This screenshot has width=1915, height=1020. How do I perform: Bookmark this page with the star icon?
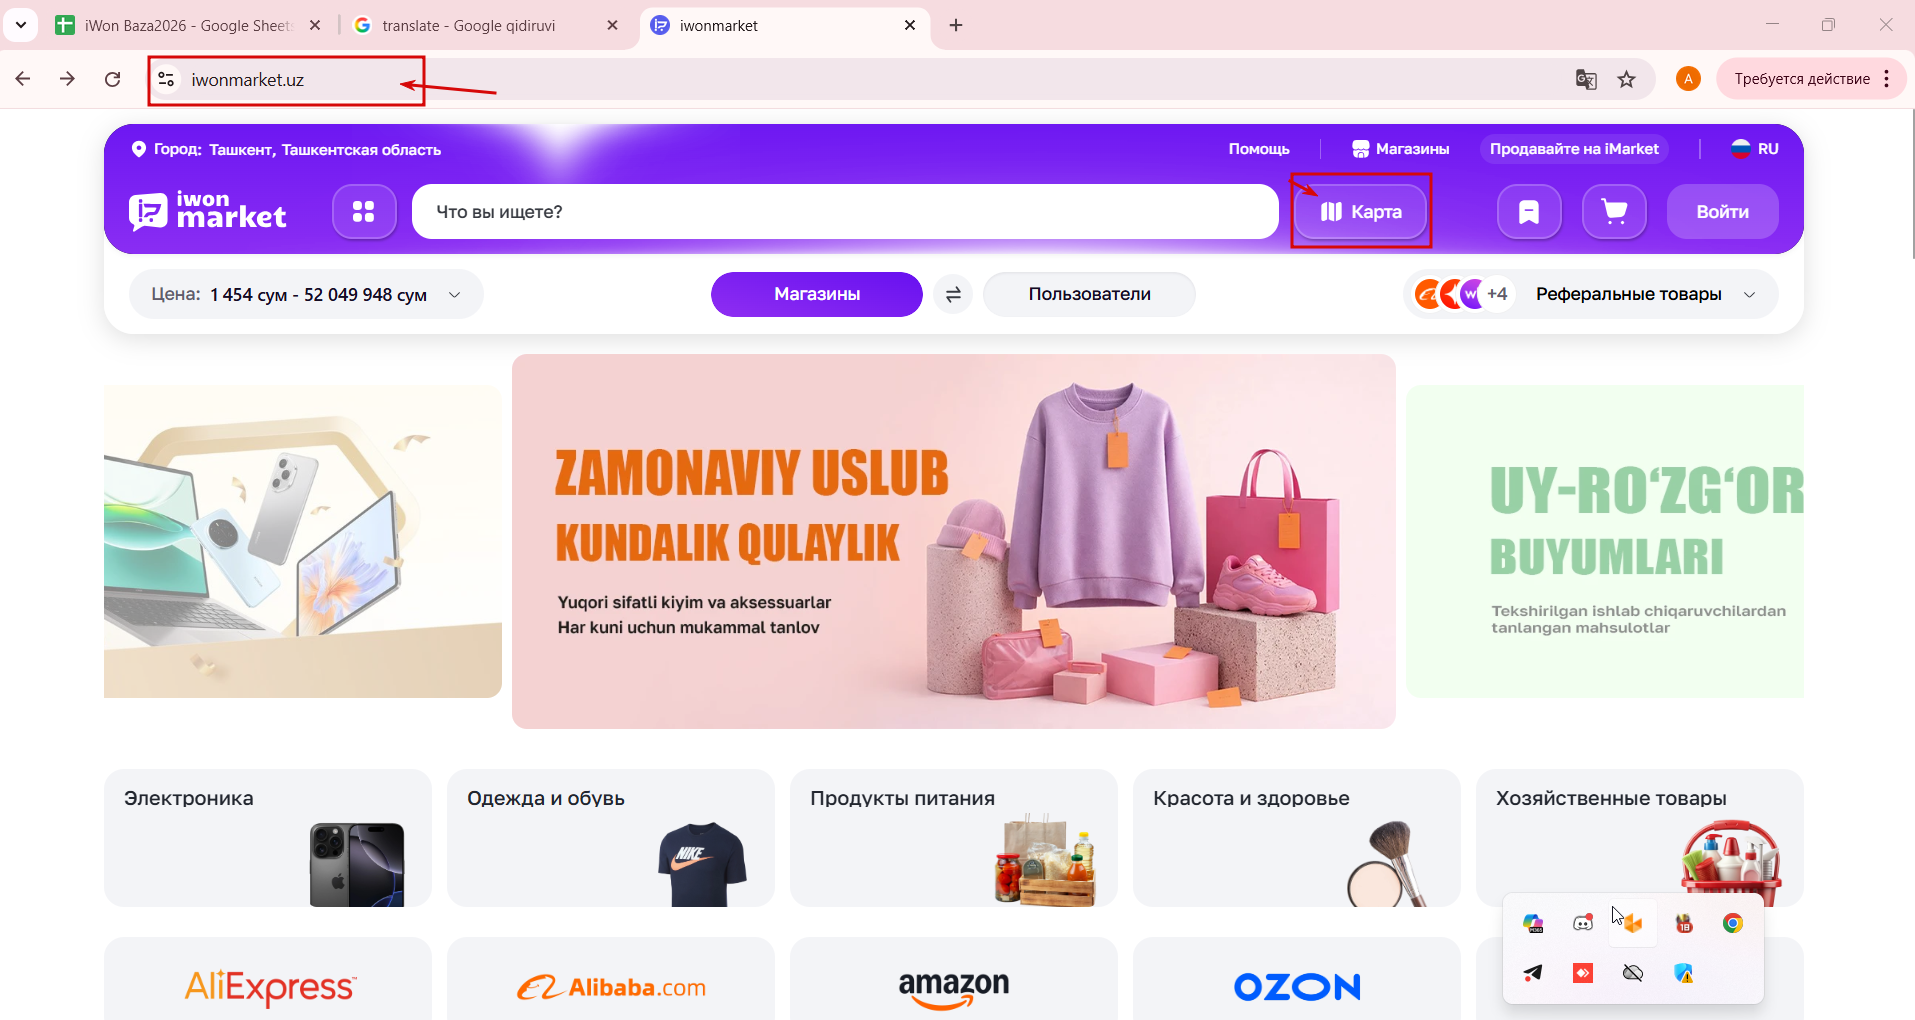[x=1627, y=79]
